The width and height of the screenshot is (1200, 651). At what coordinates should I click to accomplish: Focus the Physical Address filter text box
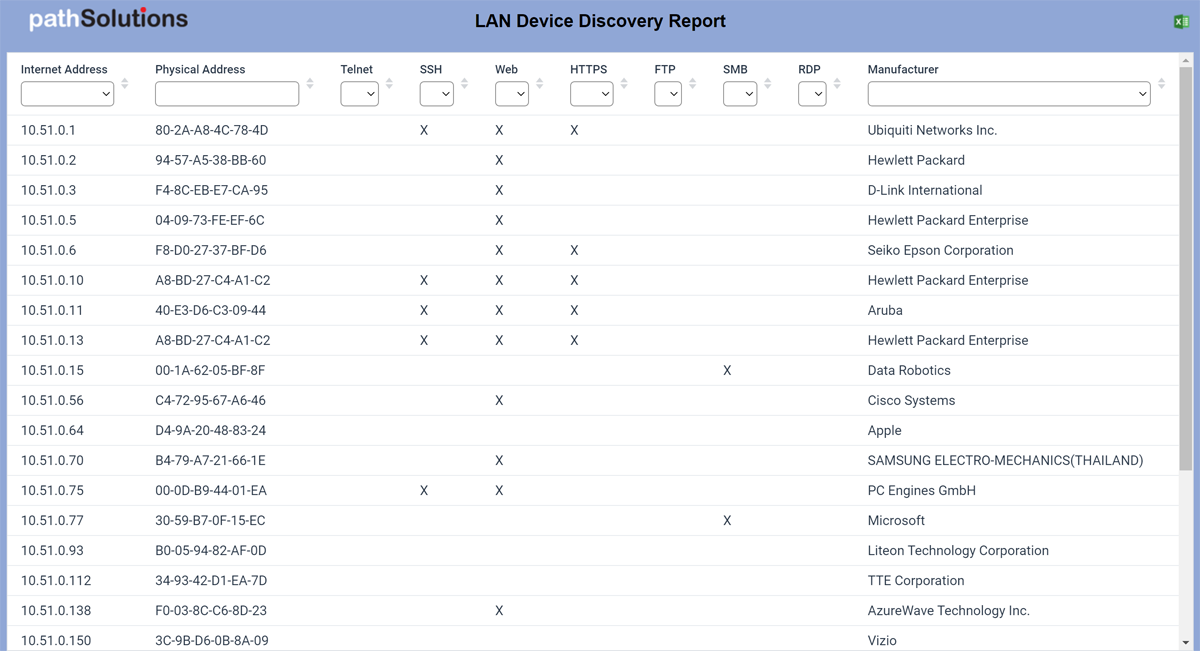[227, 94]
